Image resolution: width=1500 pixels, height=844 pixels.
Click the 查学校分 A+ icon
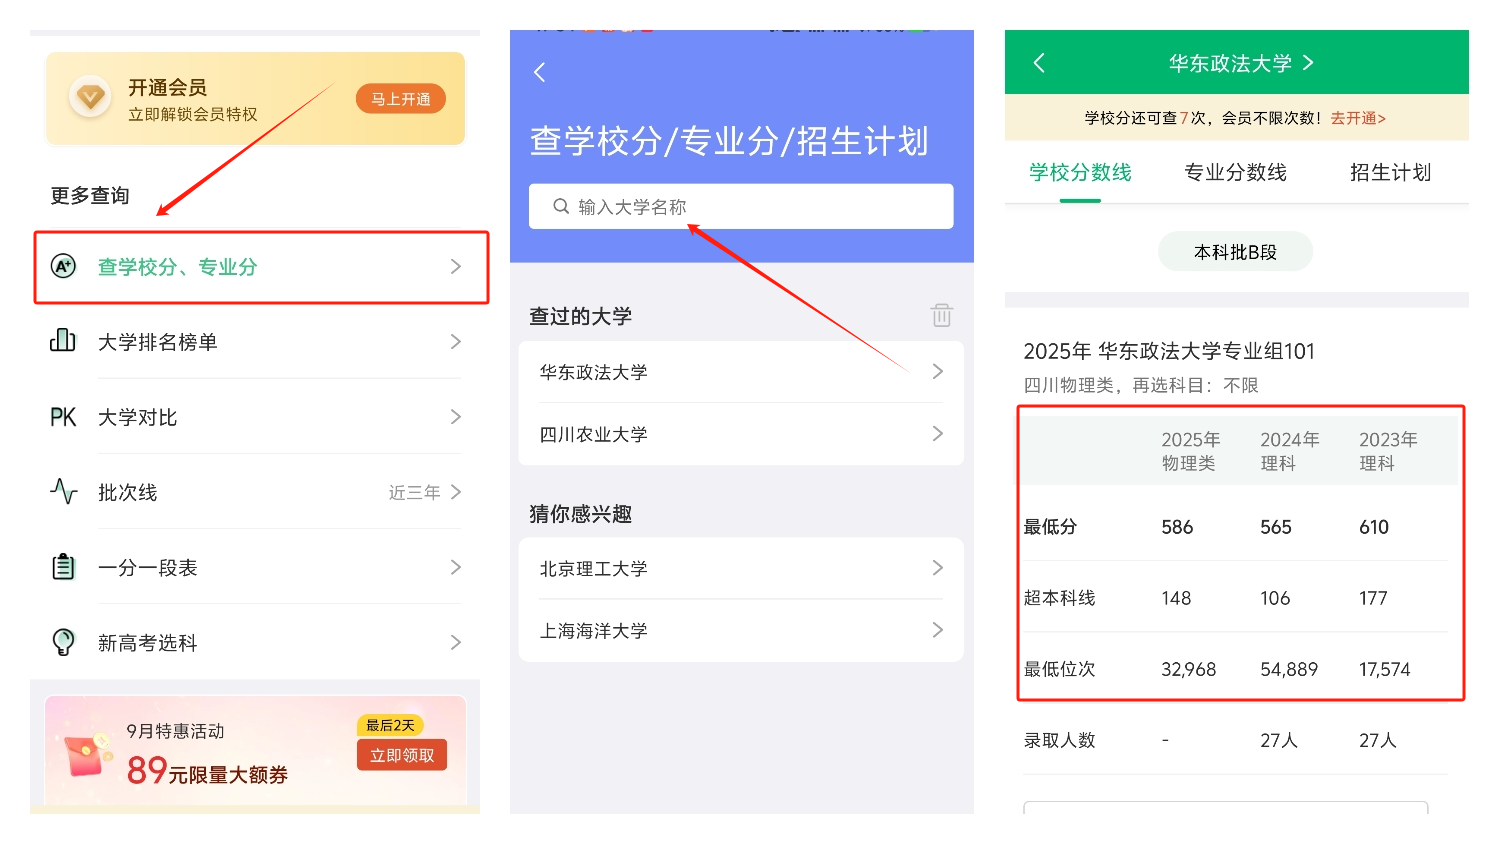click(63, 266)
